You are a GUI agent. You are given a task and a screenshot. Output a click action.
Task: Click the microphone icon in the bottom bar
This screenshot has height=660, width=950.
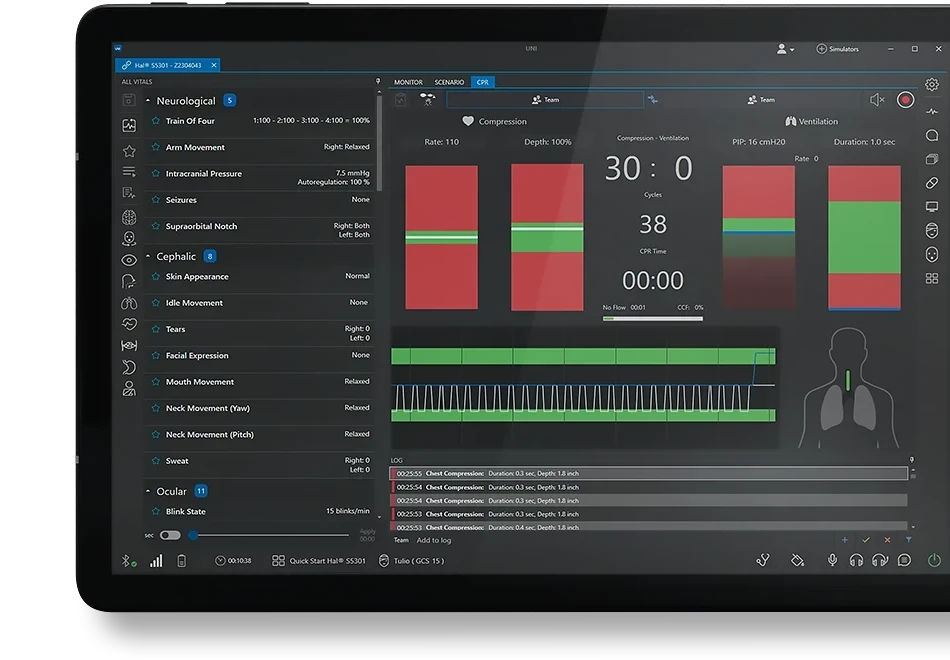pyautogui.click(x=832, y=561)
